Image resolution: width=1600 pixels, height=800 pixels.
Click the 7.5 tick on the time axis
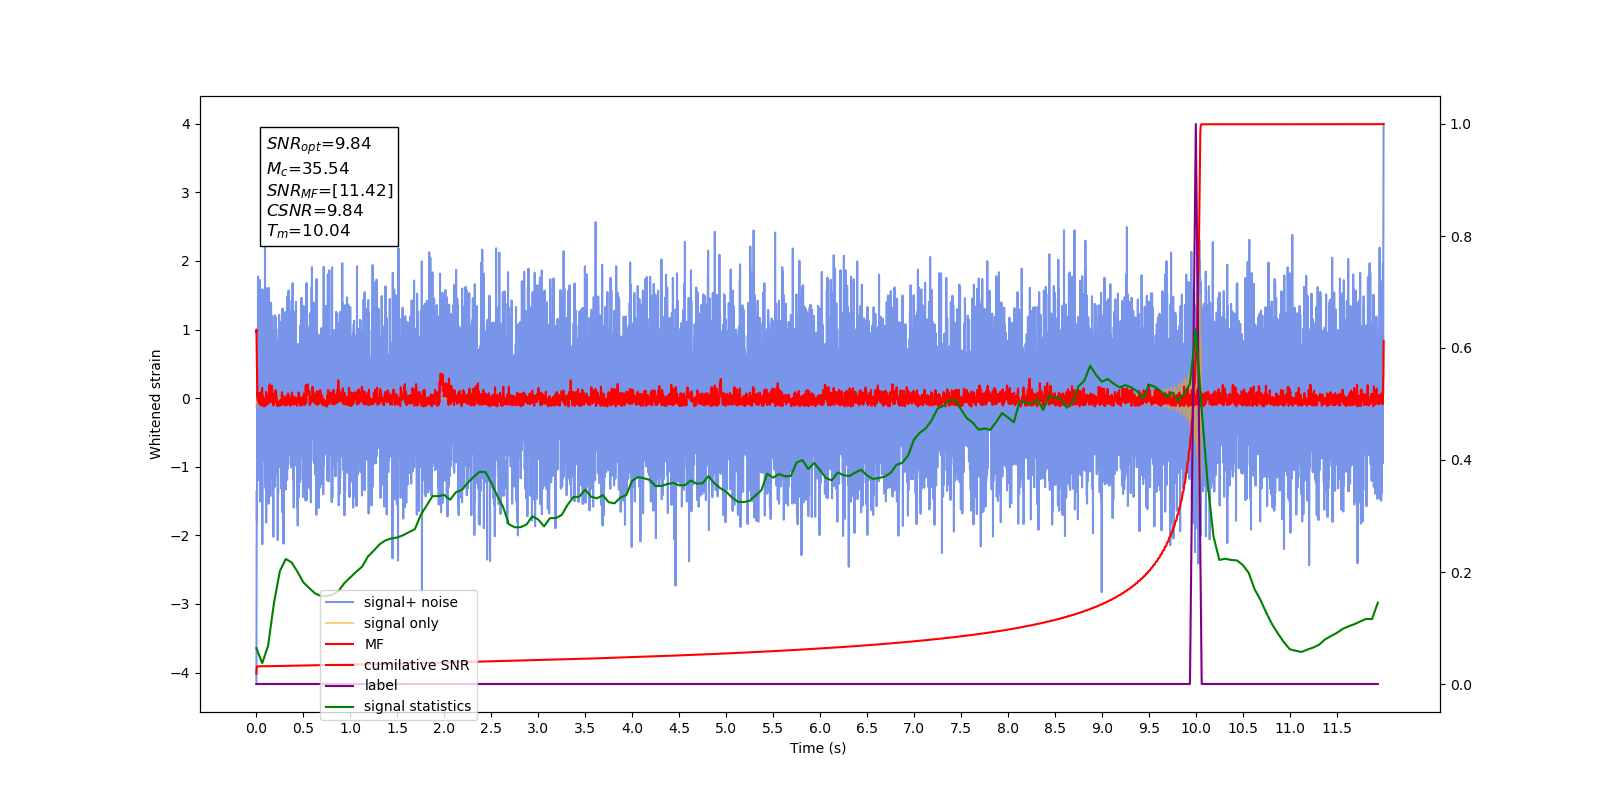pos(961,728)
